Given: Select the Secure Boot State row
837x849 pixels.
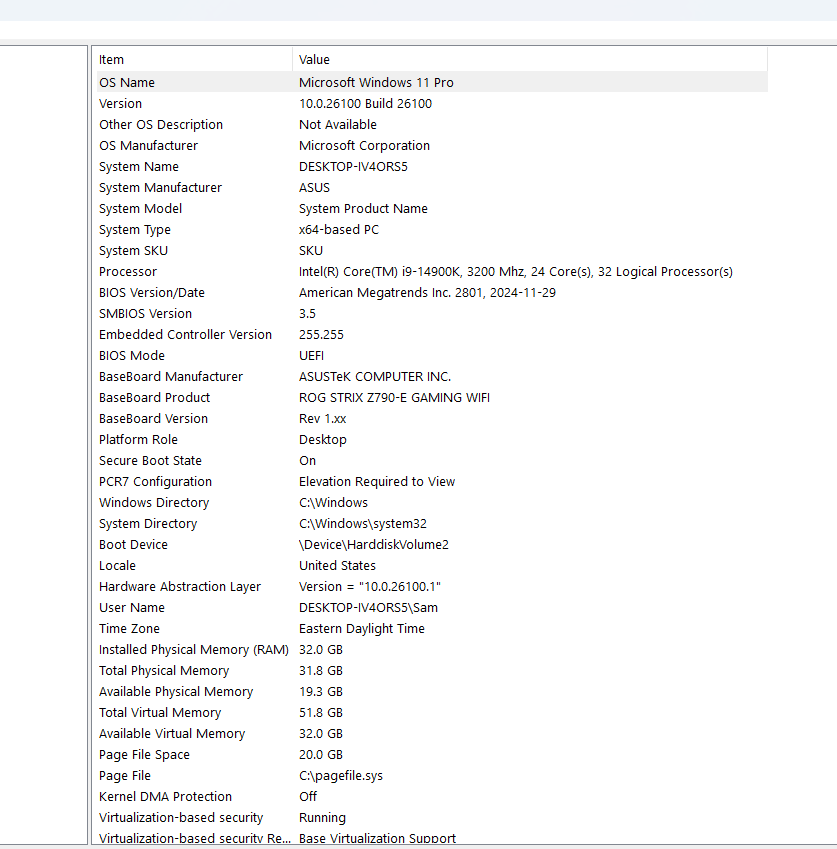Looking at the screenshot, I should [432, 461].
